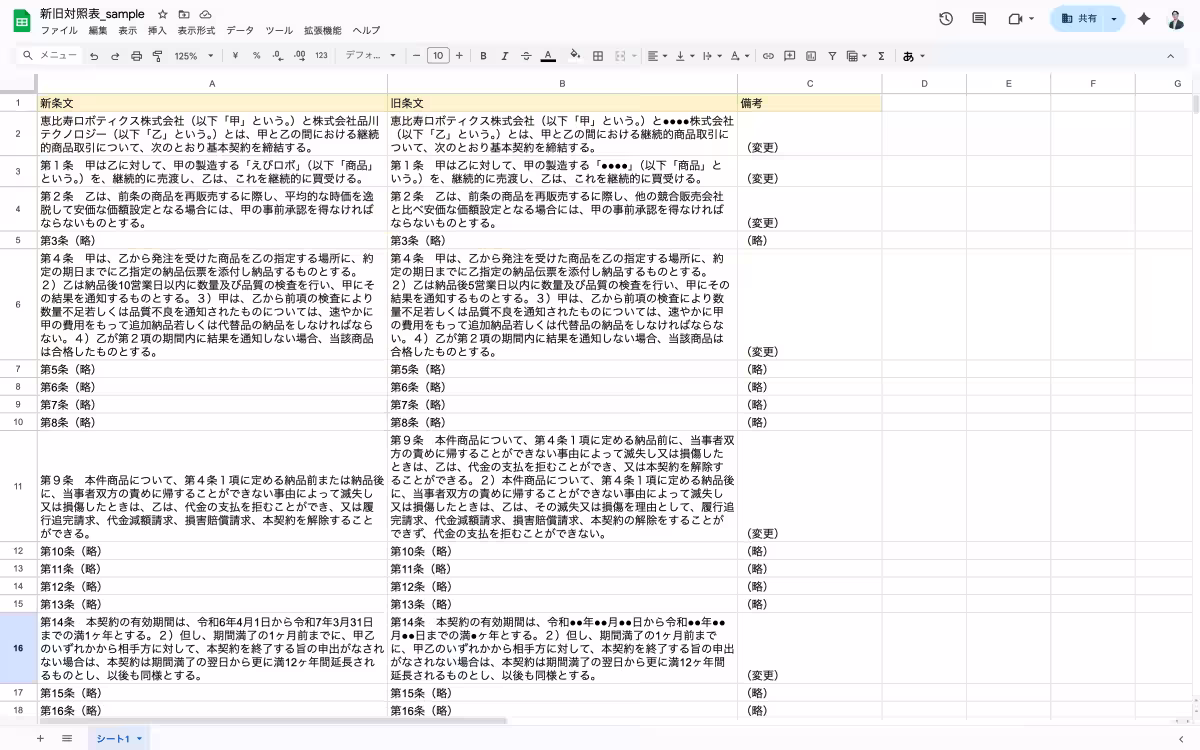Viewport: 1200px width, 750px height.
Task: Open the fill color picker
Action: 574,56
